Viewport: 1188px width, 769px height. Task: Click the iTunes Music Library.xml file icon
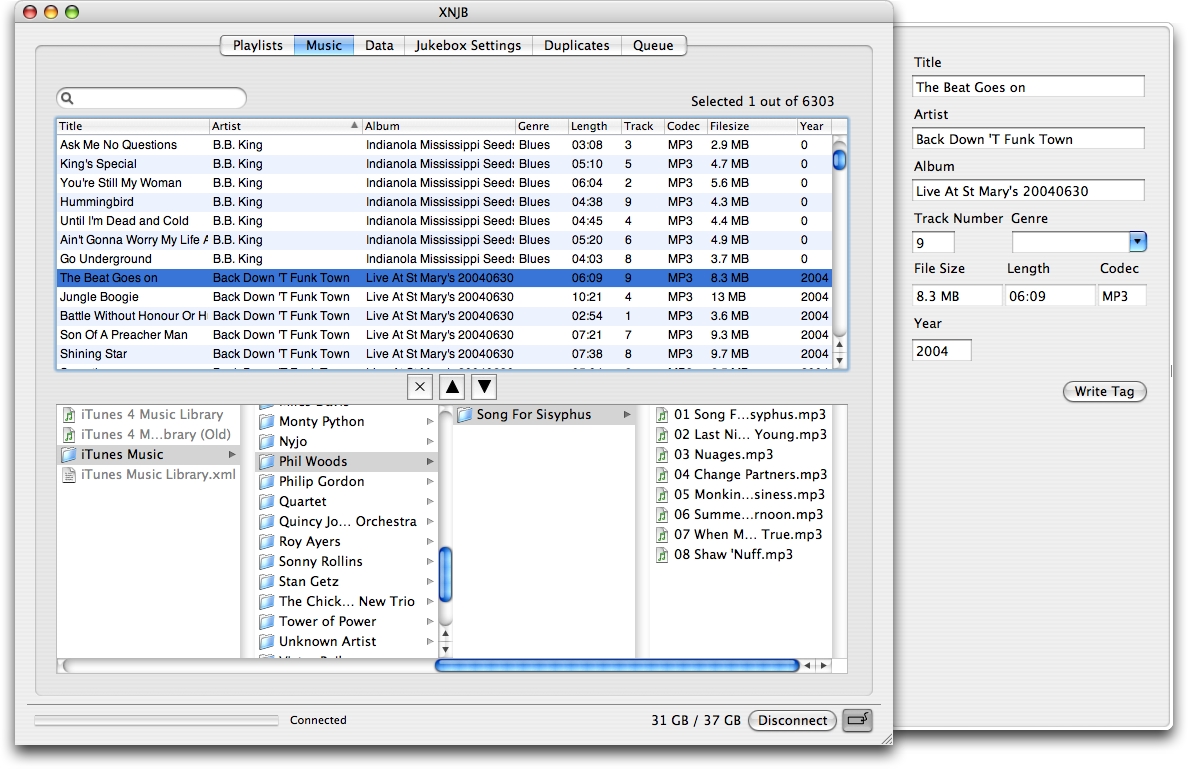click(68, 474)
